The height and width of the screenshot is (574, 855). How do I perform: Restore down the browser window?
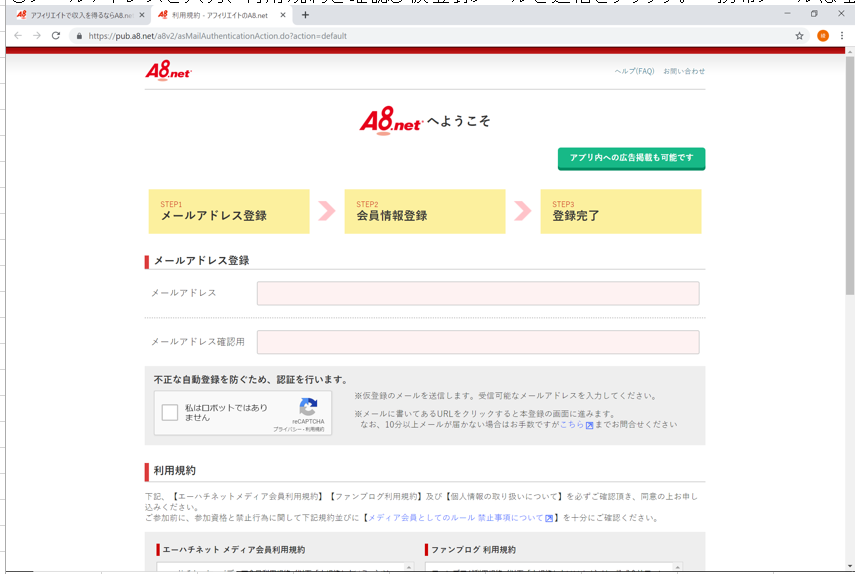pyautogui.click(x=814, y=14)
